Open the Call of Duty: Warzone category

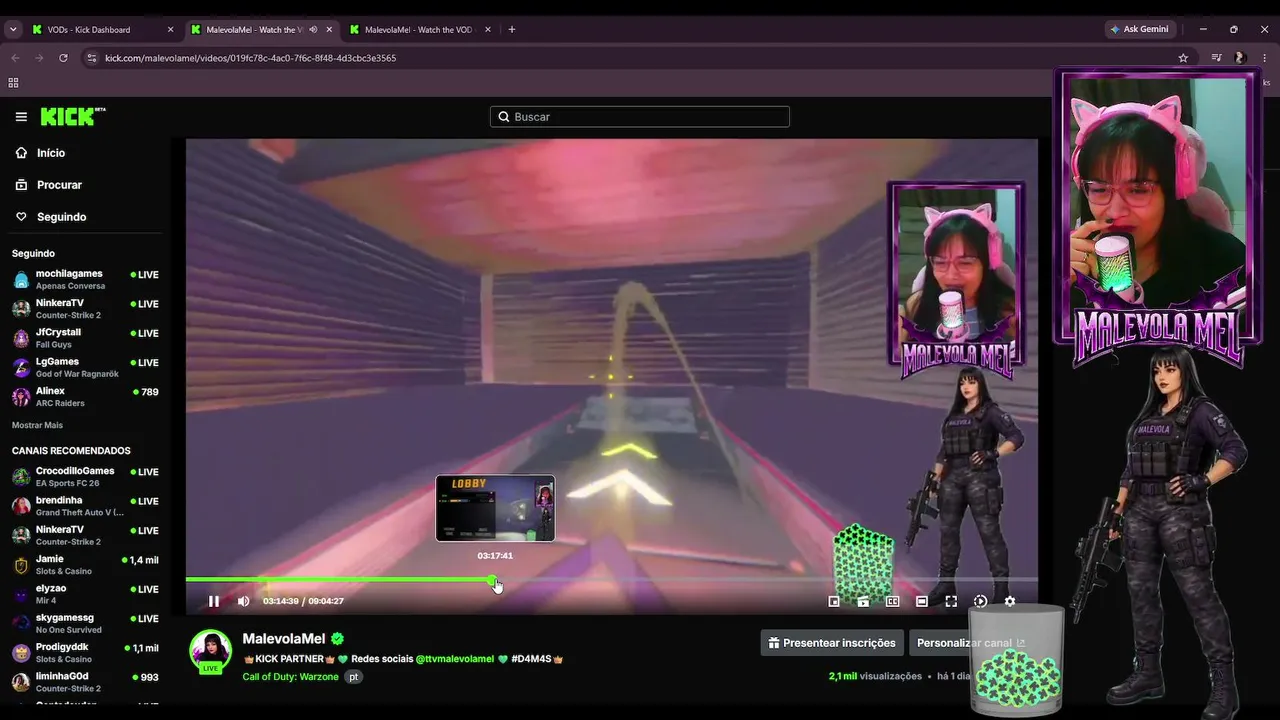pyautogui.click(x=290, y=677)
